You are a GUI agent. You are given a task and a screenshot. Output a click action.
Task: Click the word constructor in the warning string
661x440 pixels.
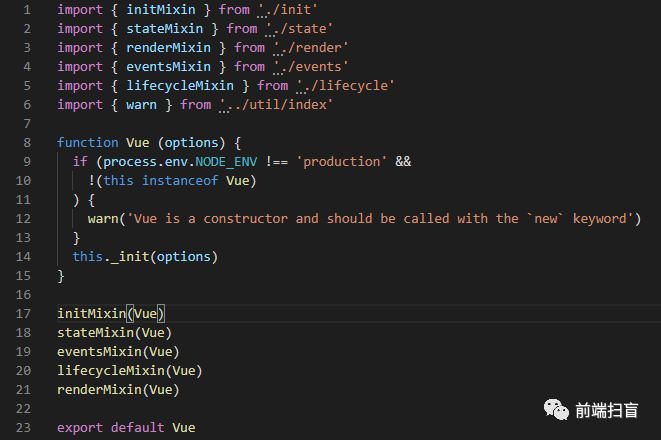click(246, 218)
